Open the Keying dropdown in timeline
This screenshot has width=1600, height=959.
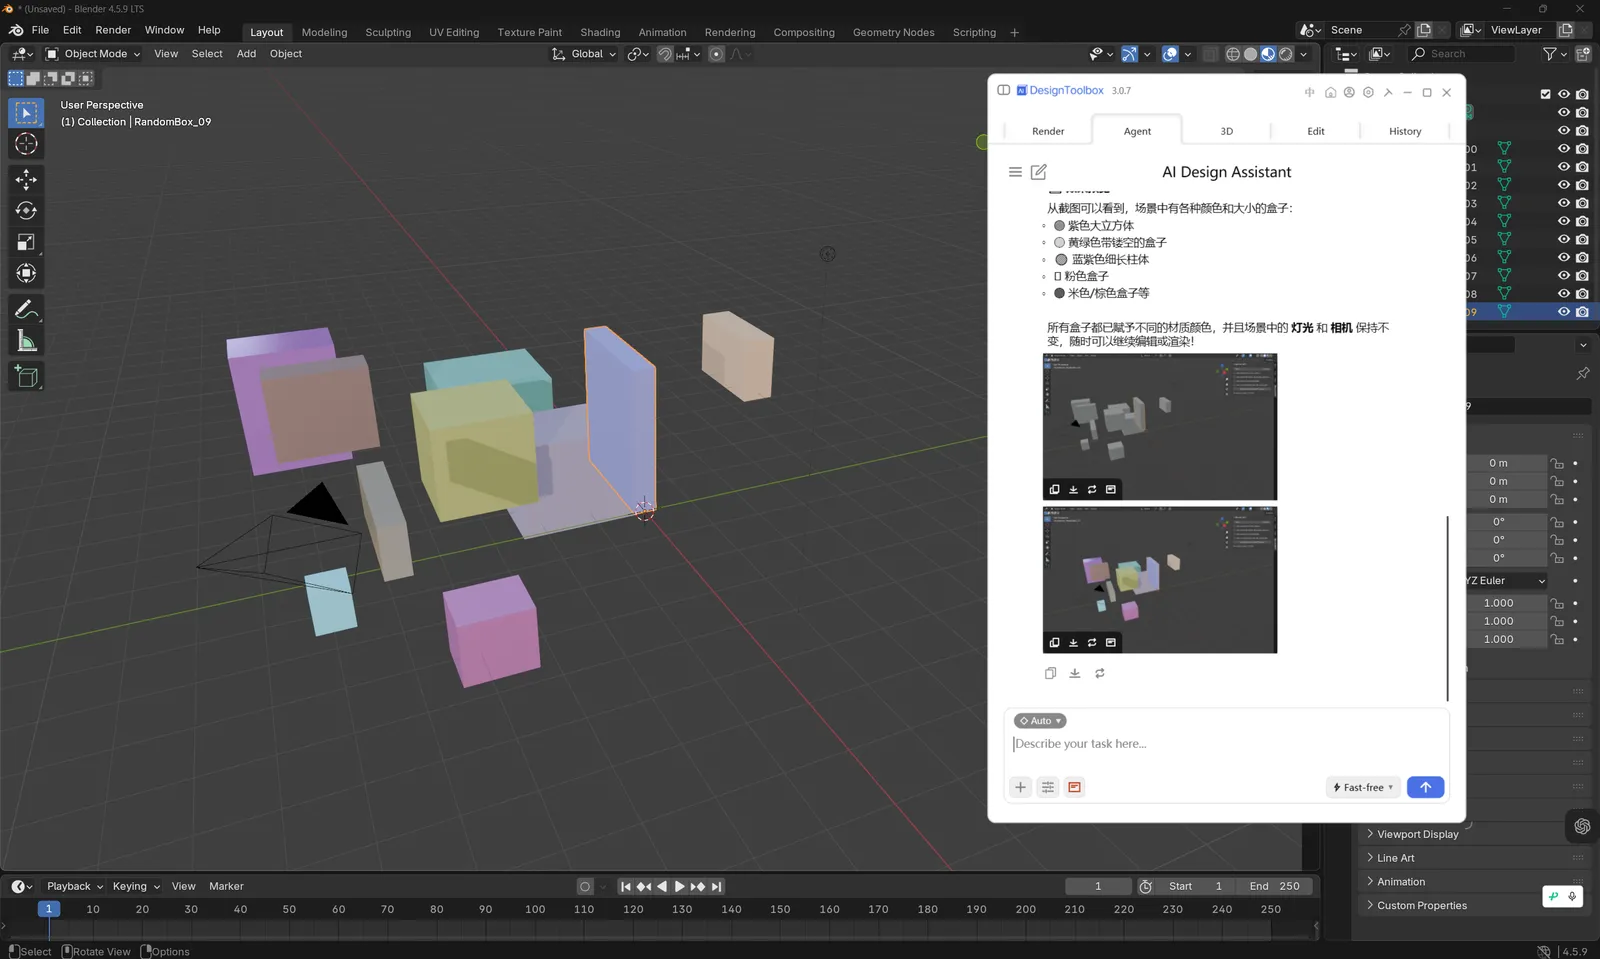pyautogui.click(x=136, y=886)
